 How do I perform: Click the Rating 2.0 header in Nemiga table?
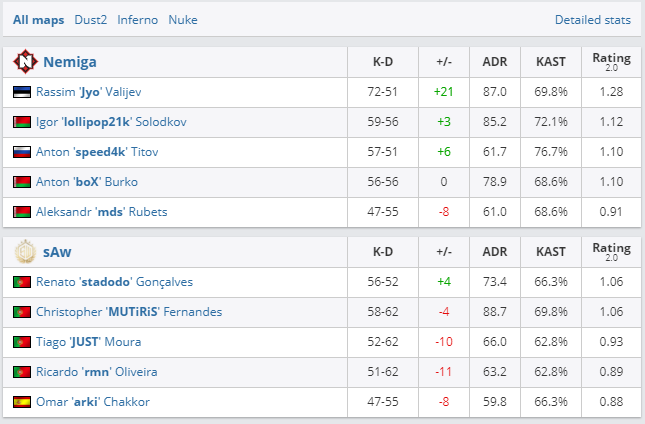coord(611,62)
